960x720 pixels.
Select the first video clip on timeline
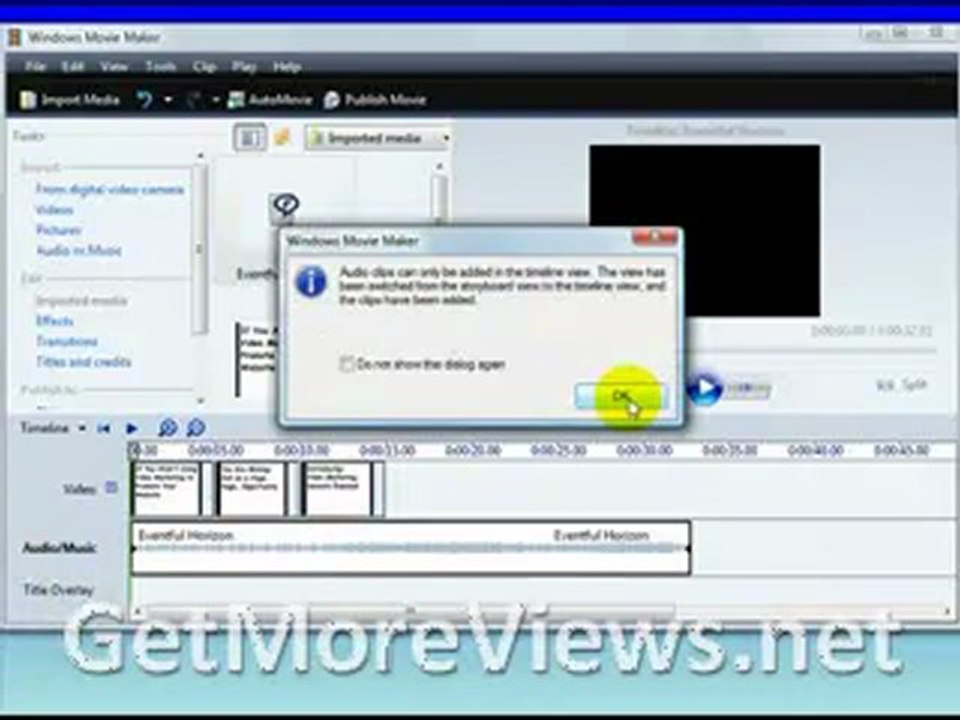(x=167, y=488)
